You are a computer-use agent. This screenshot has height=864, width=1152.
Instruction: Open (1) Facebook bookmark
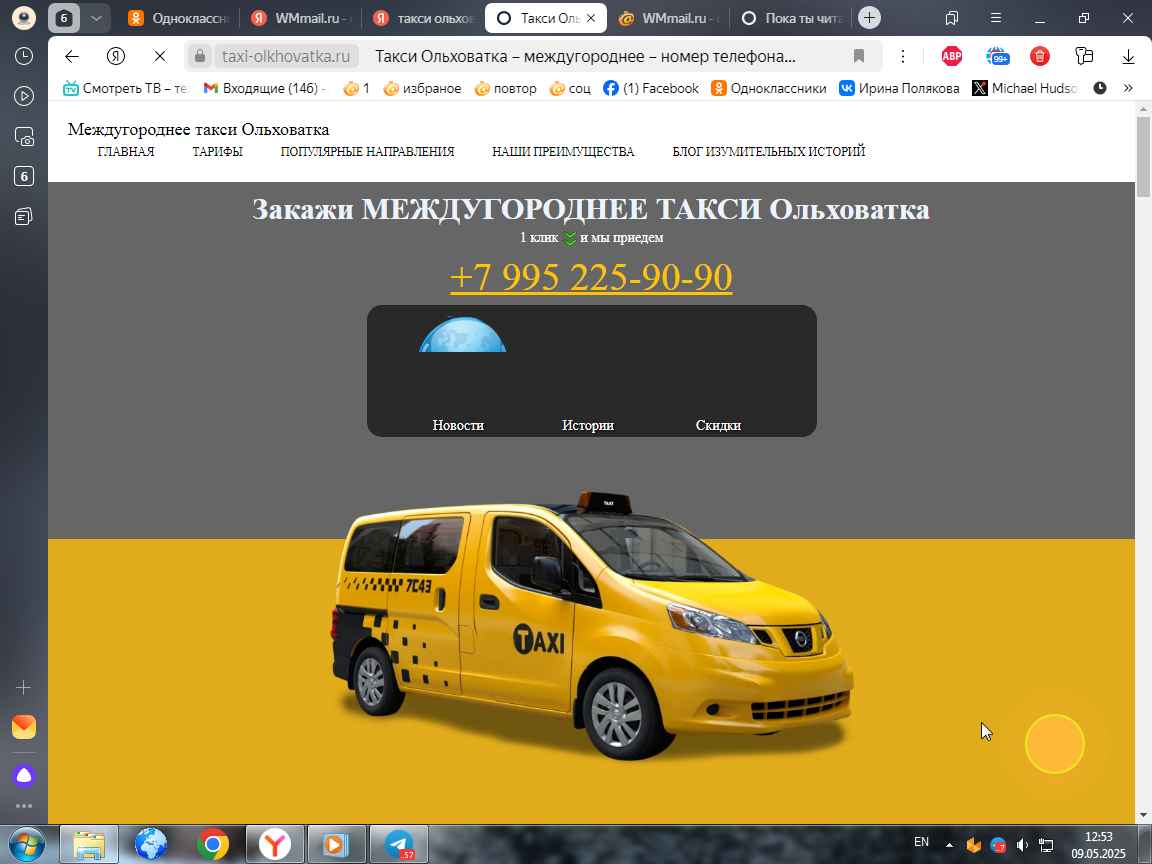(x=650, y=88)
